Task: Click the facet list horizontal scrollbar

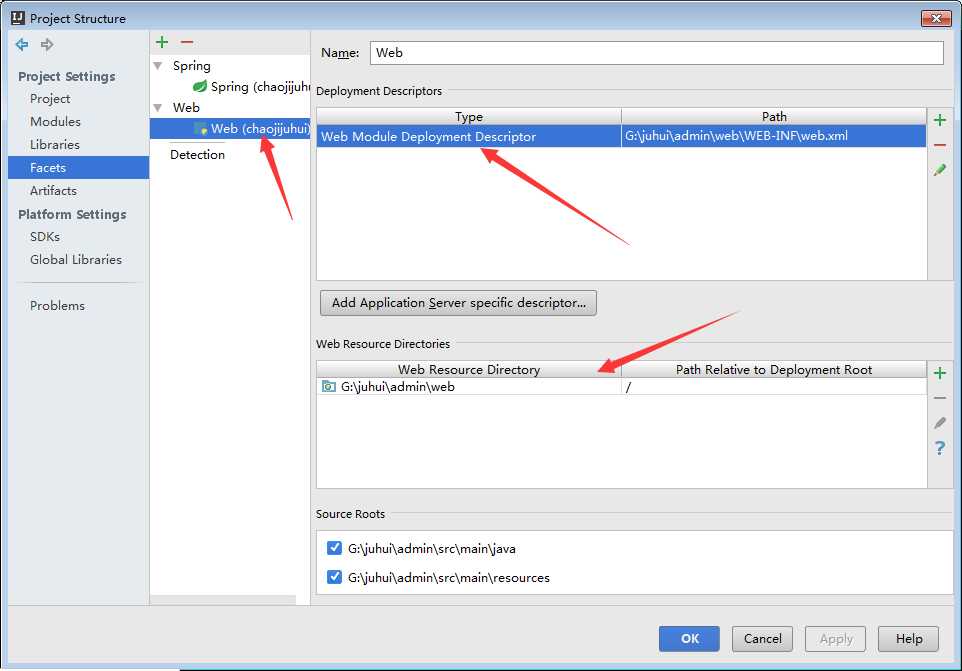Action: 223,600
